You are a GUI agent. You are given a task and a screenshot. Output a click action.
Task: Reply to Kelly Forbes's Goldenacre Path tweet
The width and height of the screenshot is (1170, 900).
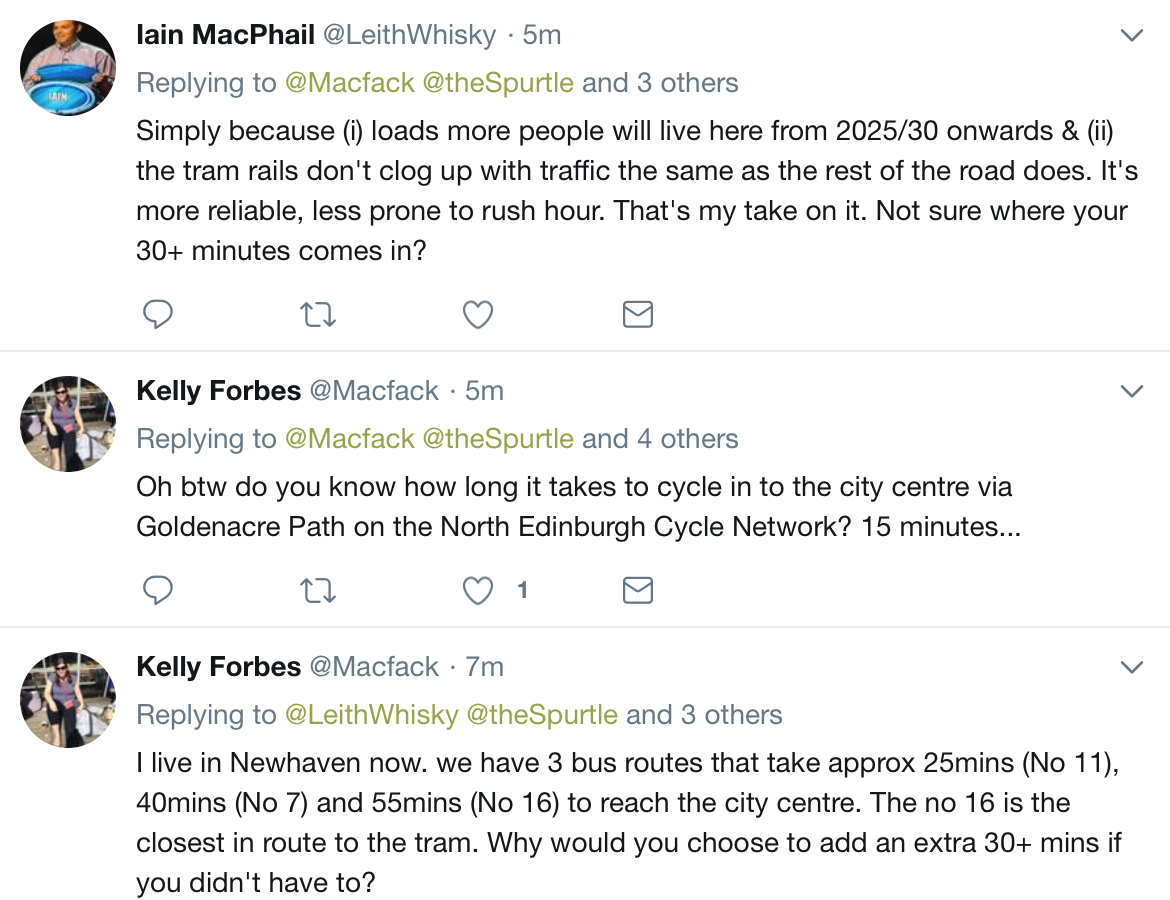click(x=157, y=590)
